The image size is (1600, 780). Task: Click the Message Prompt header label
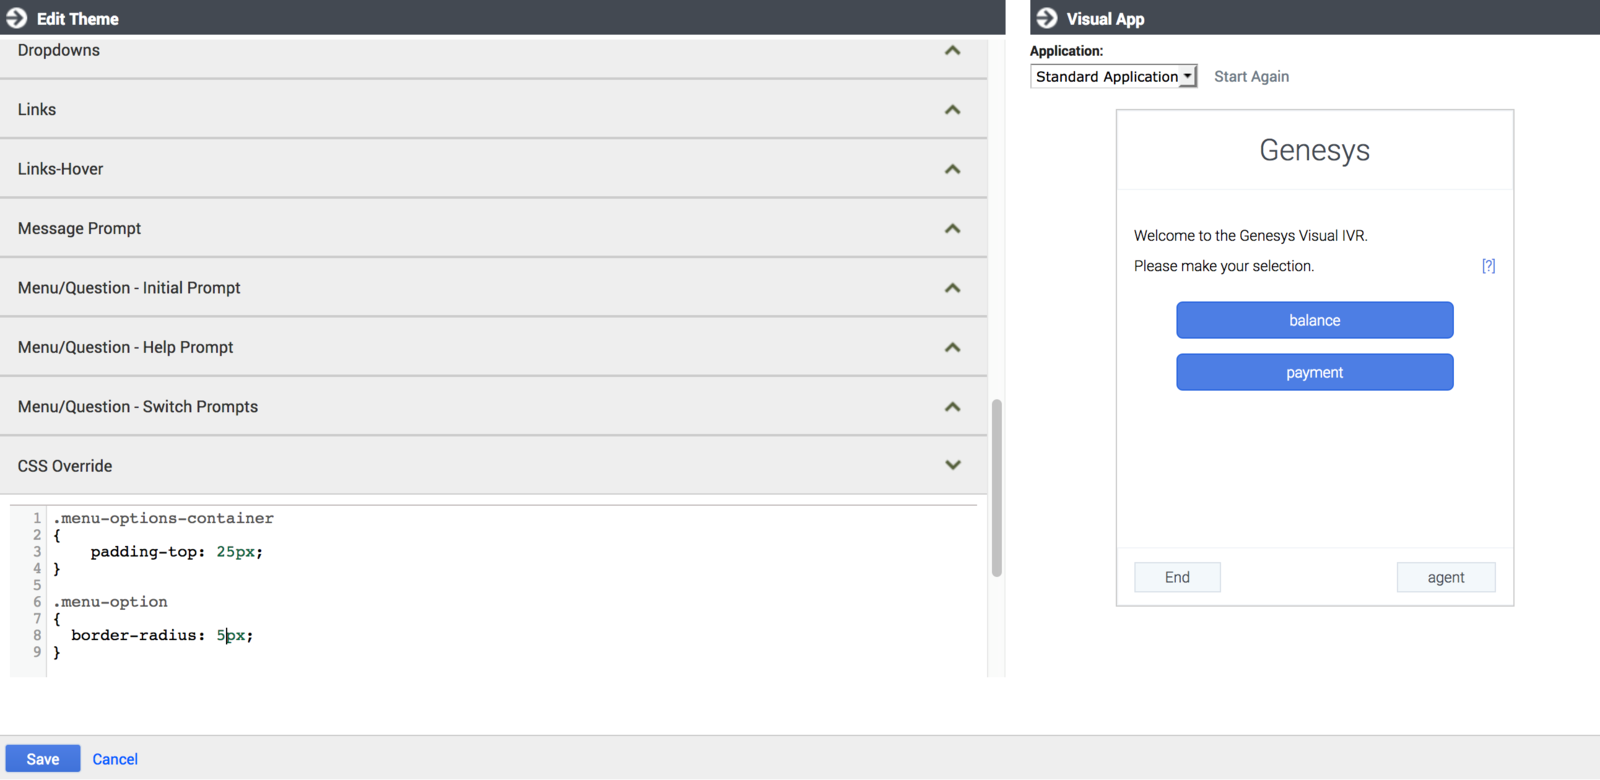point(79,228)
